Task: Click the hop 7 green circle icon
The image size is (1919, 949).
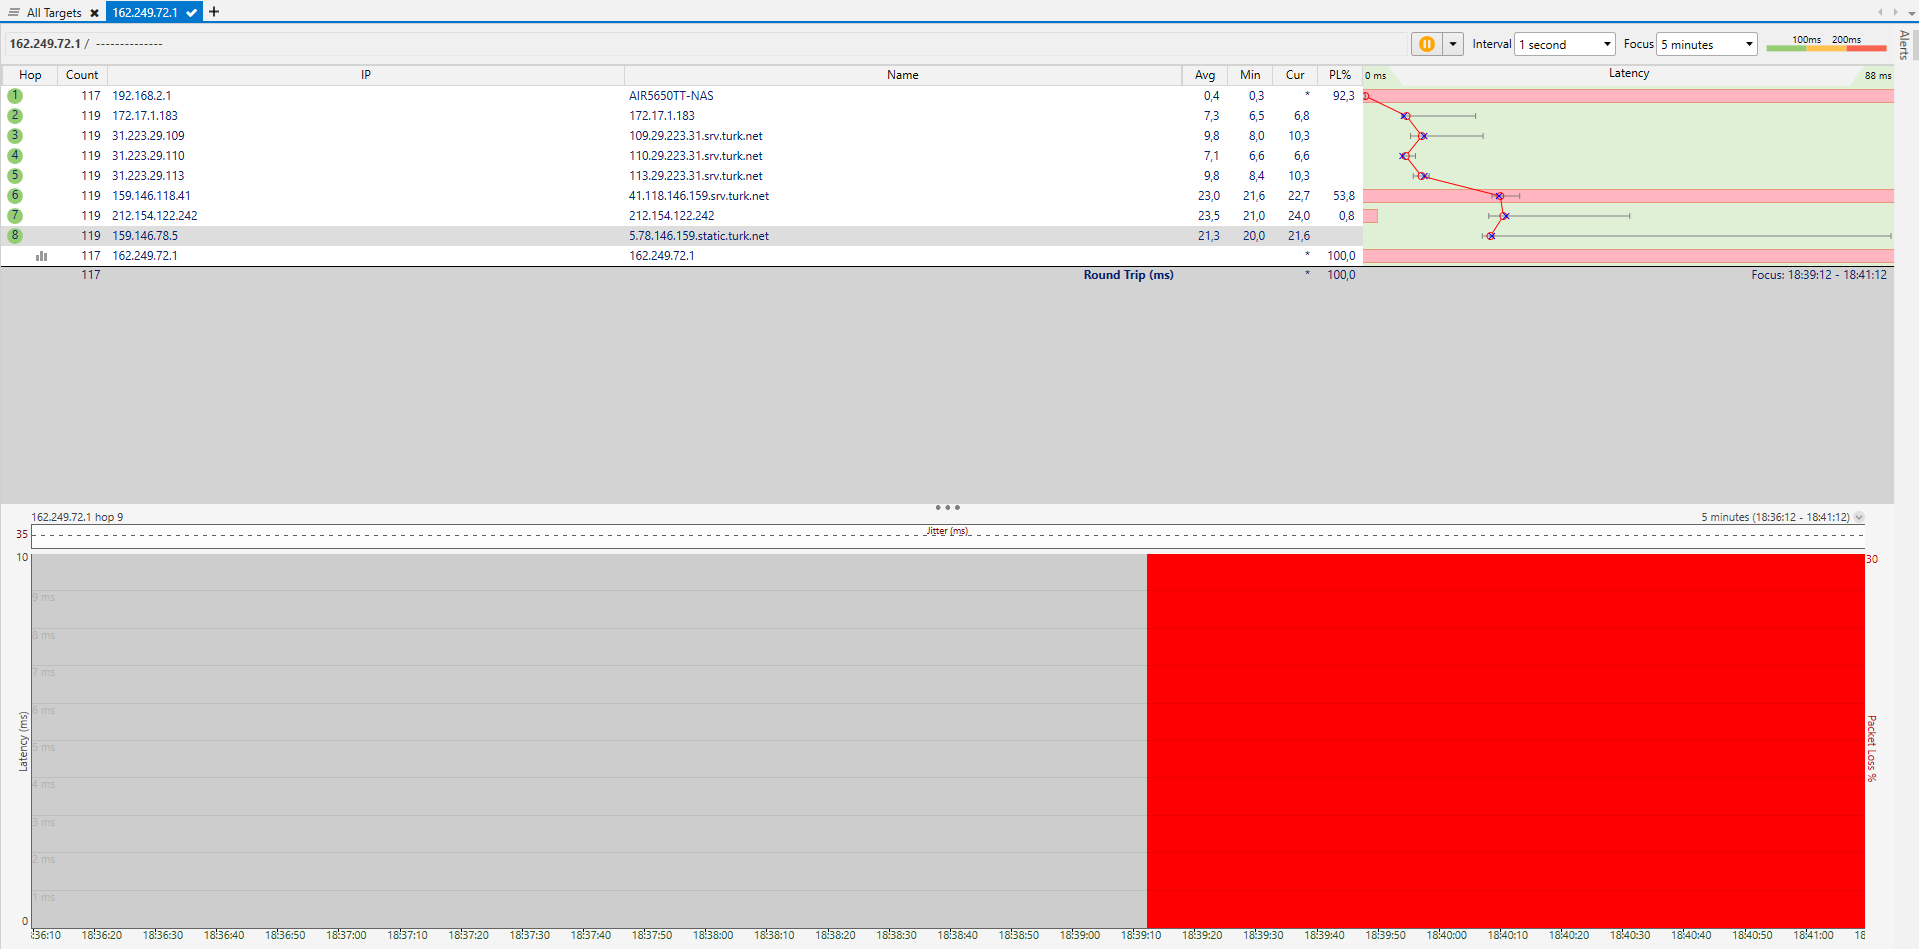Action: [x=15, y=216]
